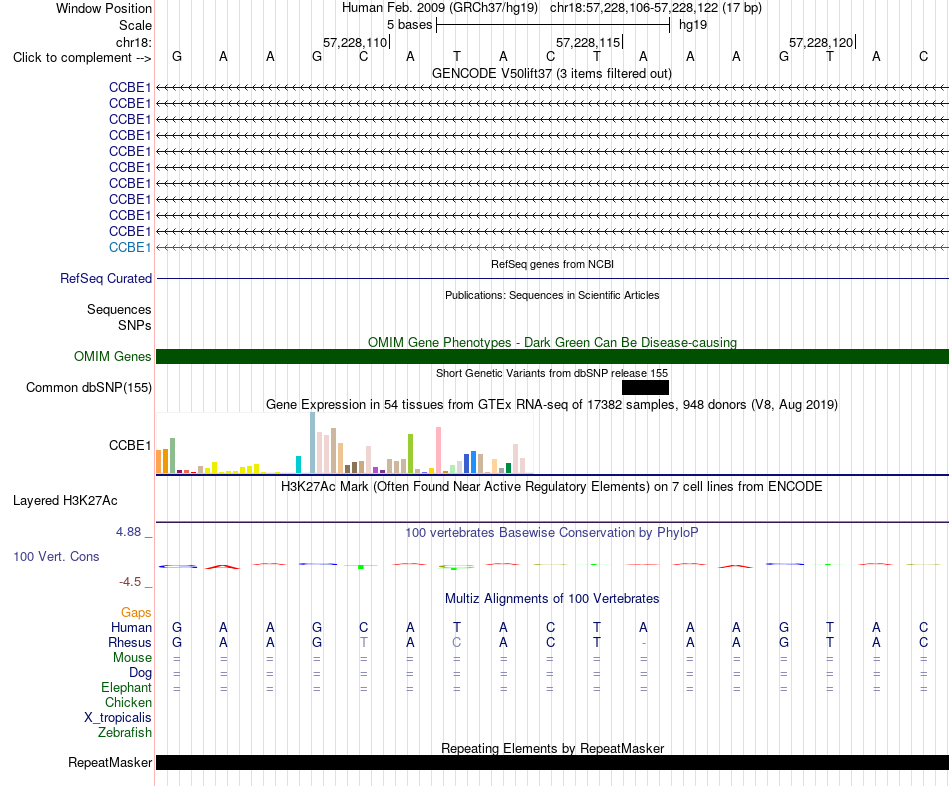
Task: Click the -4.5 PhyloP lower scale value
Action: [130, 582]
